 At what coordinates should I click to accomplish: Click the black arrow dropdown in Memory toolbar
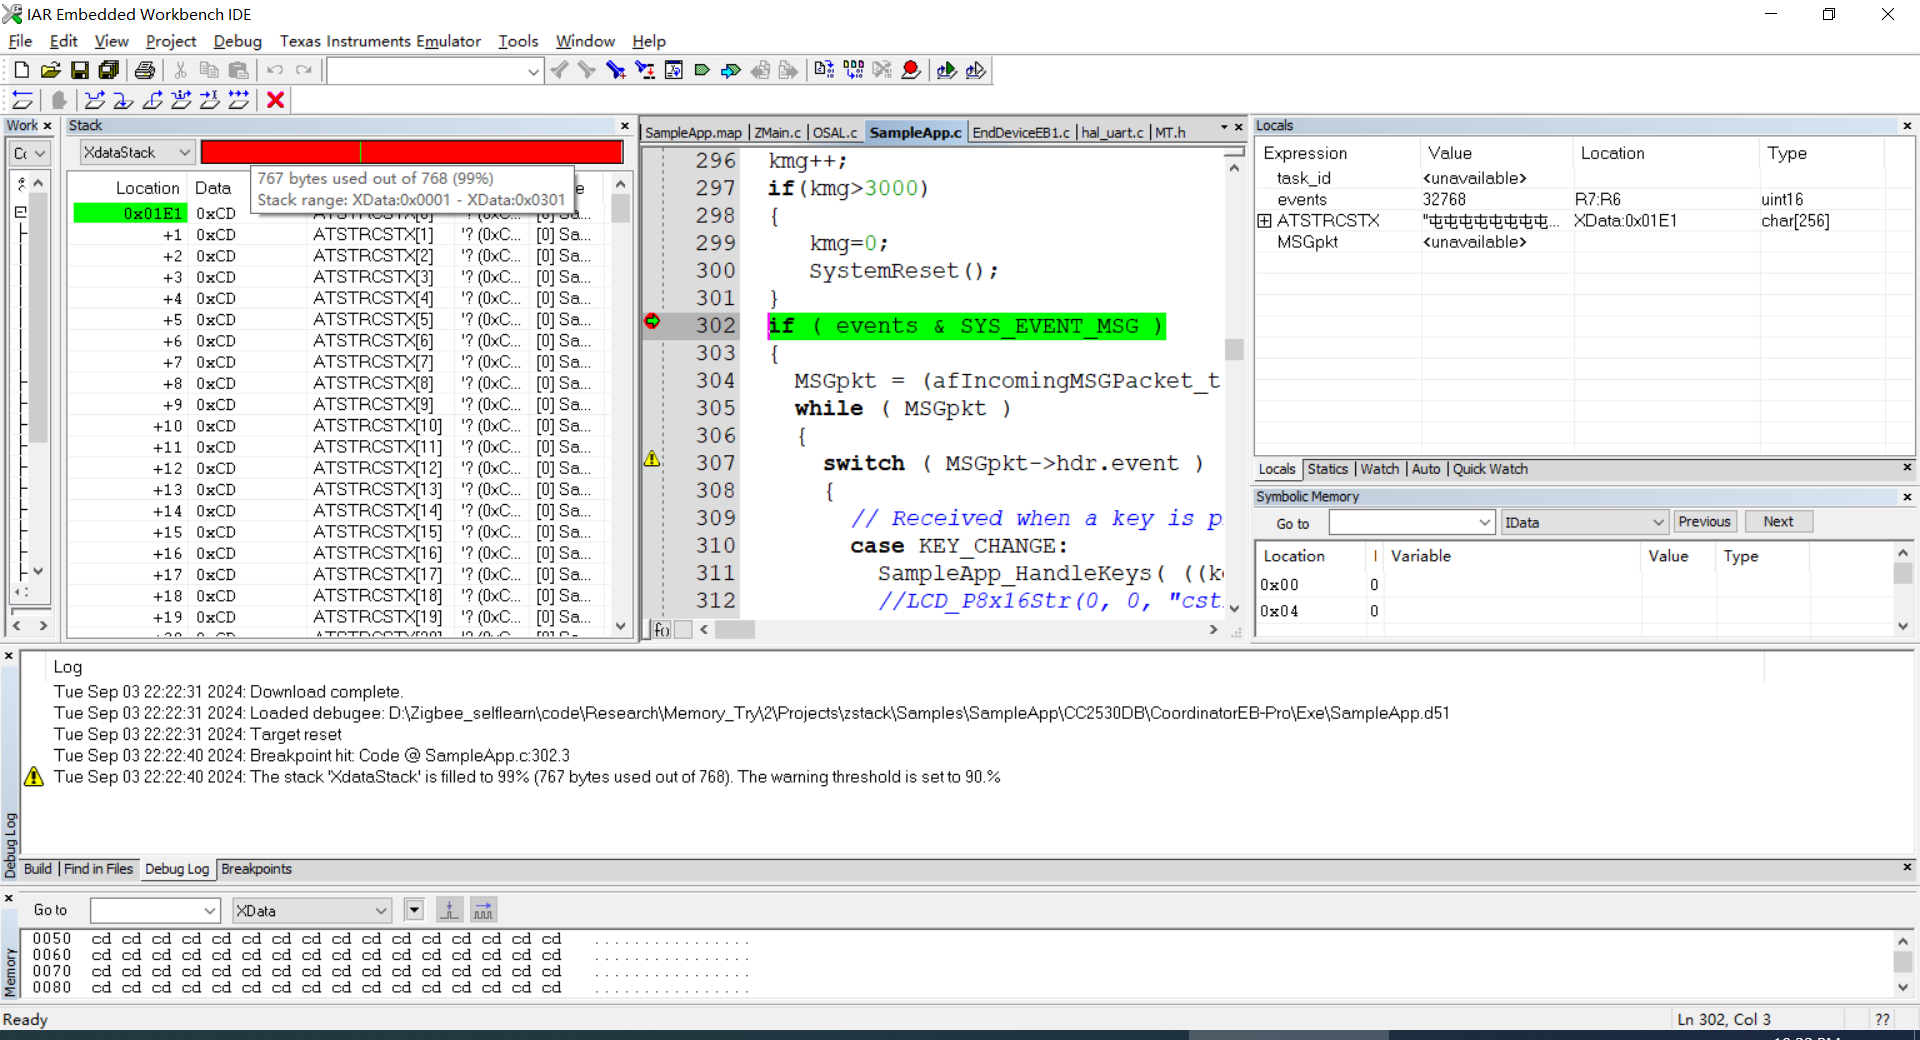[414, 910]
